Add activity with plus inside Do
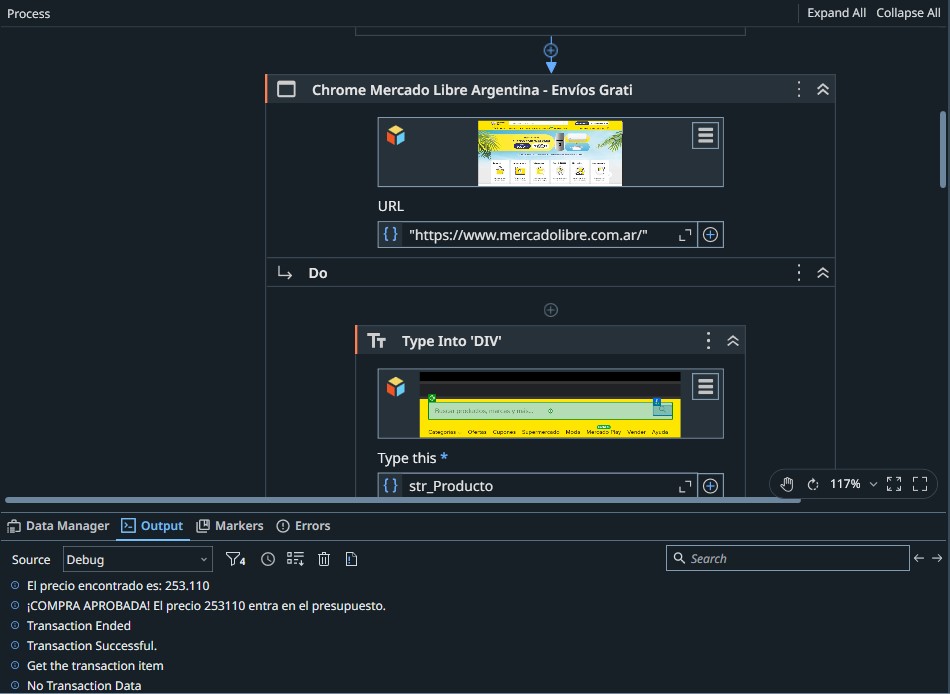Viewport: 950px width, 694px height. (x=551, y=310)
